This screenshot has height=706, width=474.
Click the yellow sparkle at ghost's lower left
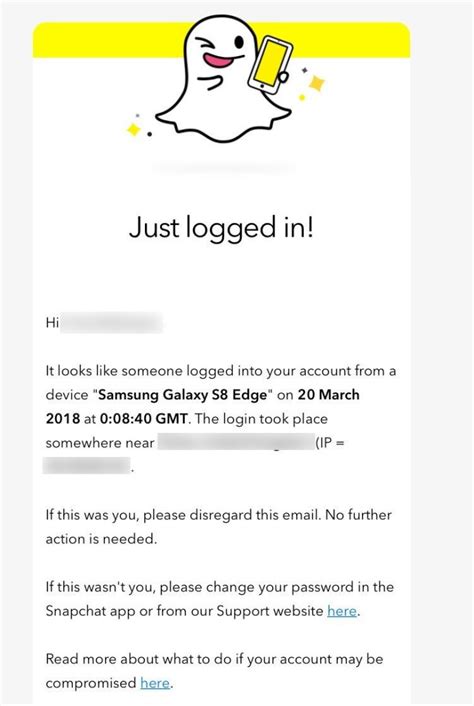pyautogui.click(x=134, y=130)
